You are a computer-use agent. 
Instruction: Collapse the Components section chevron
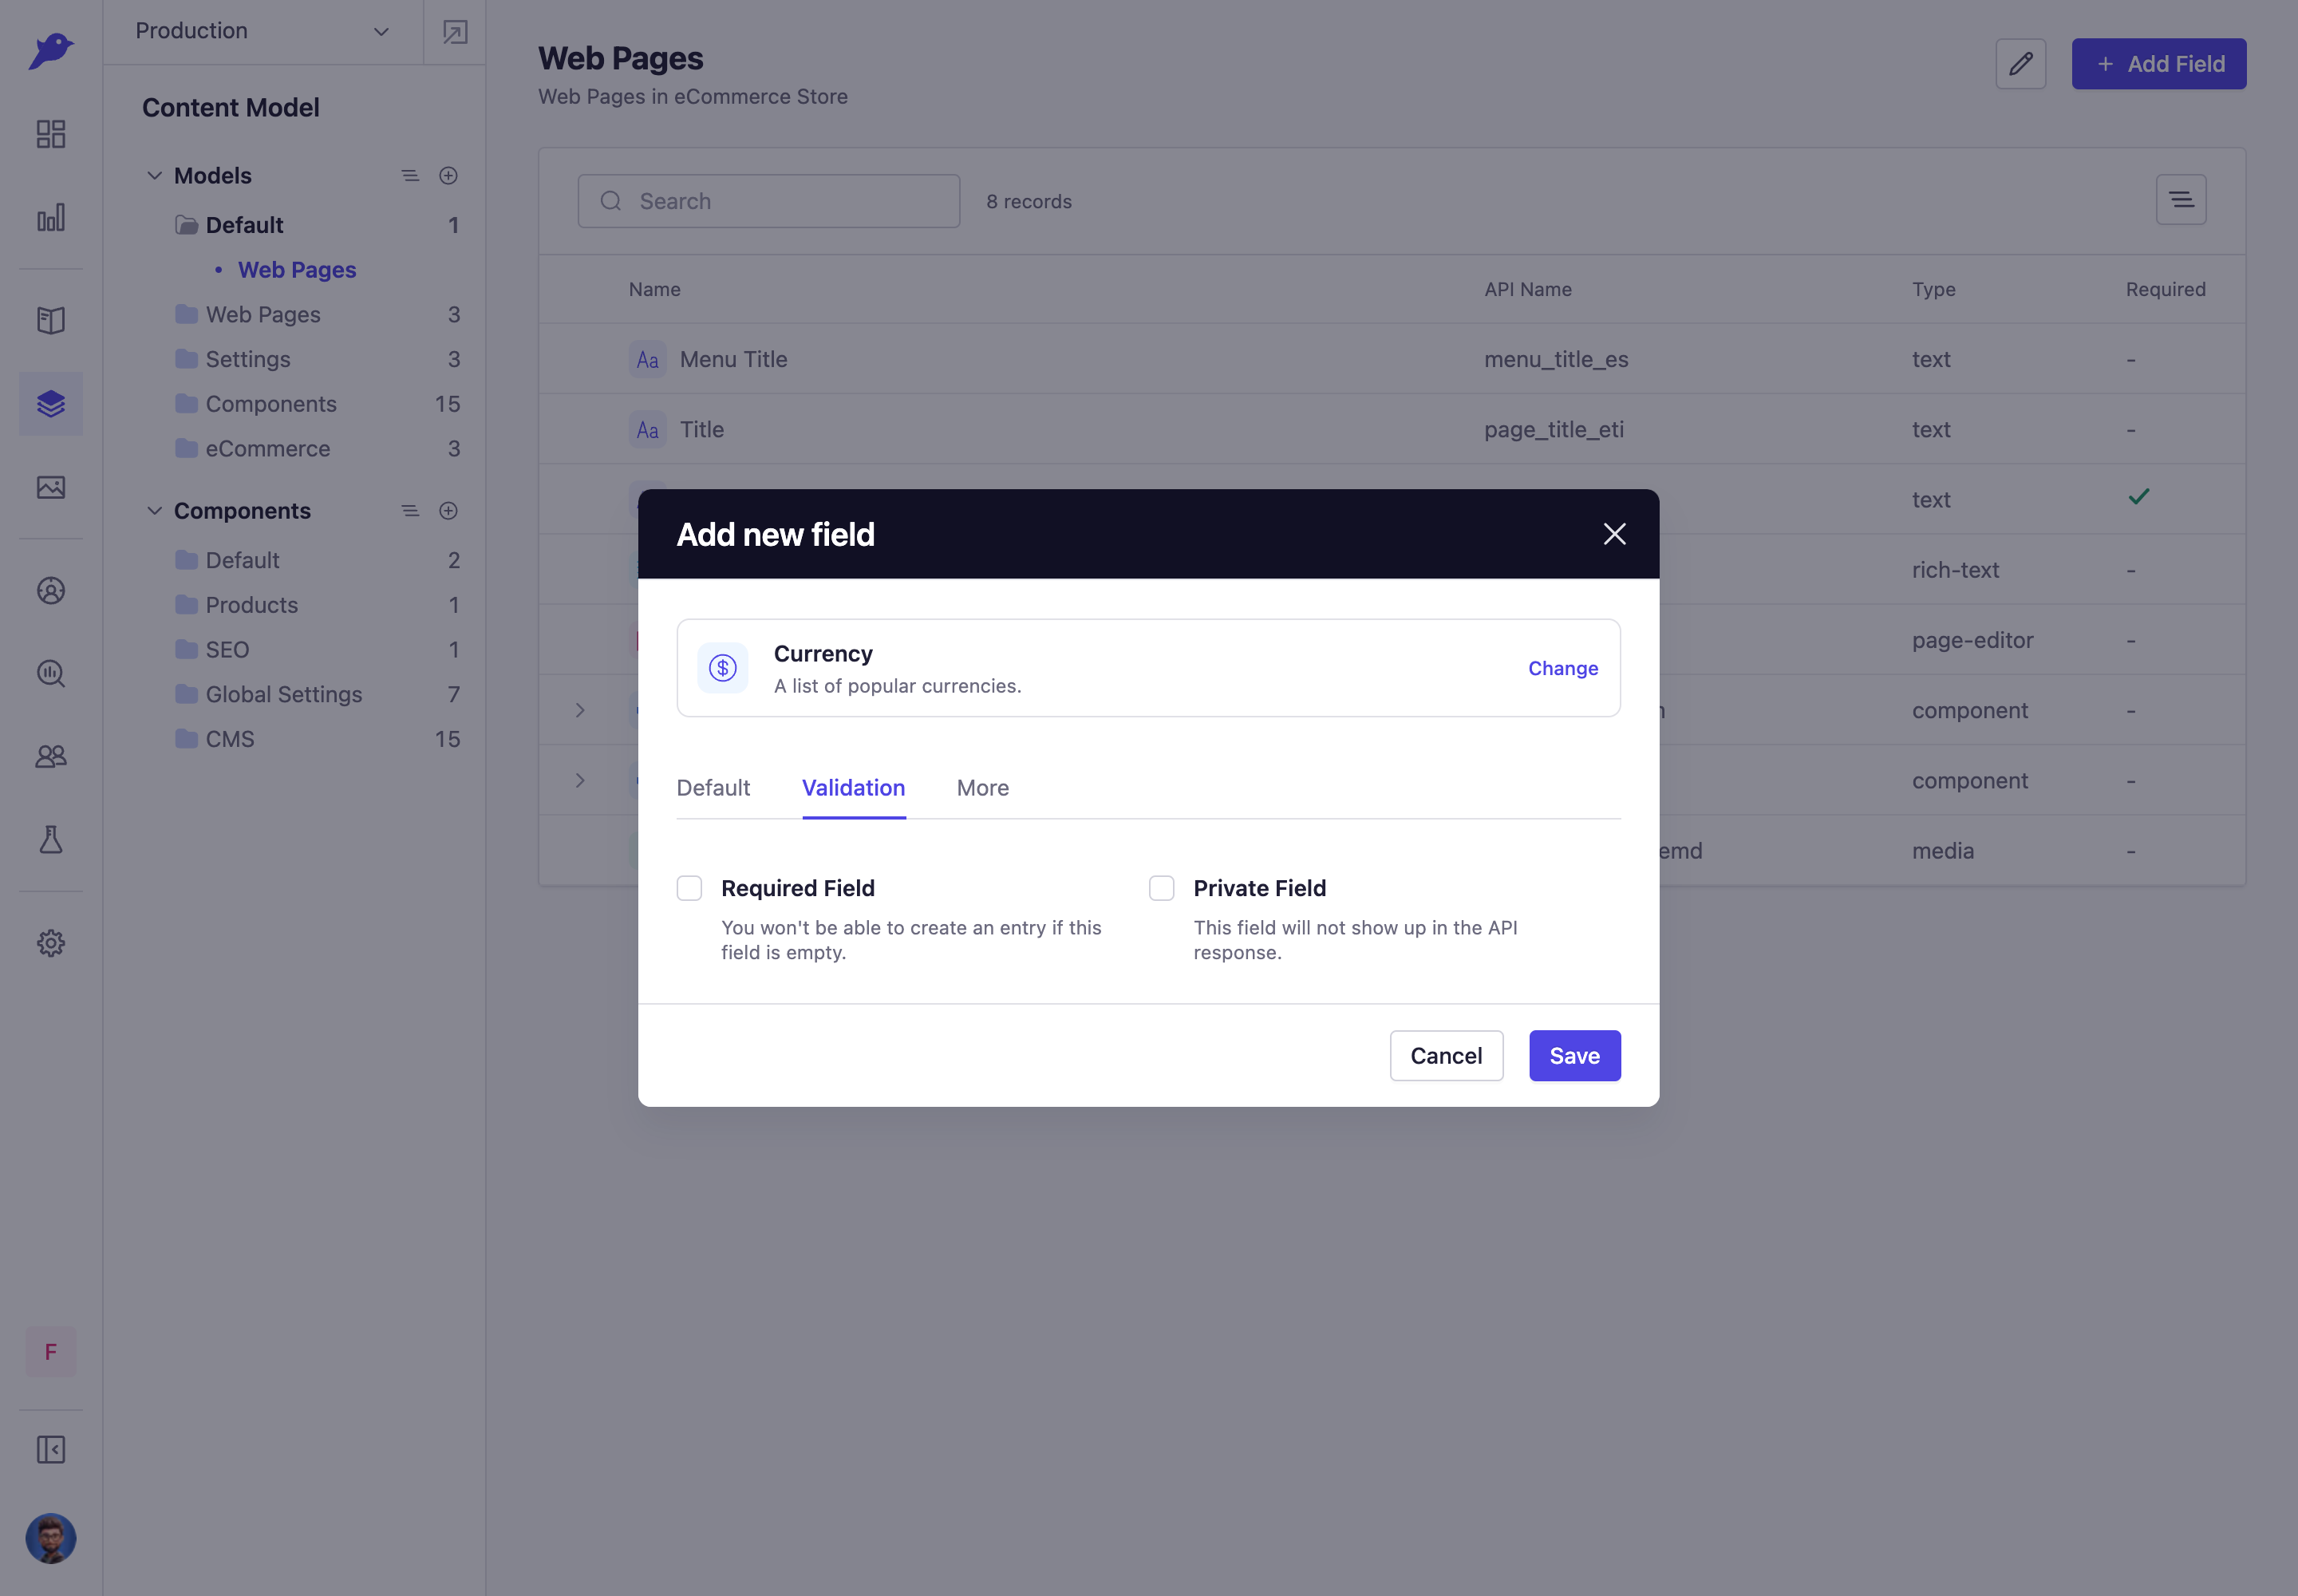point(154,511)
